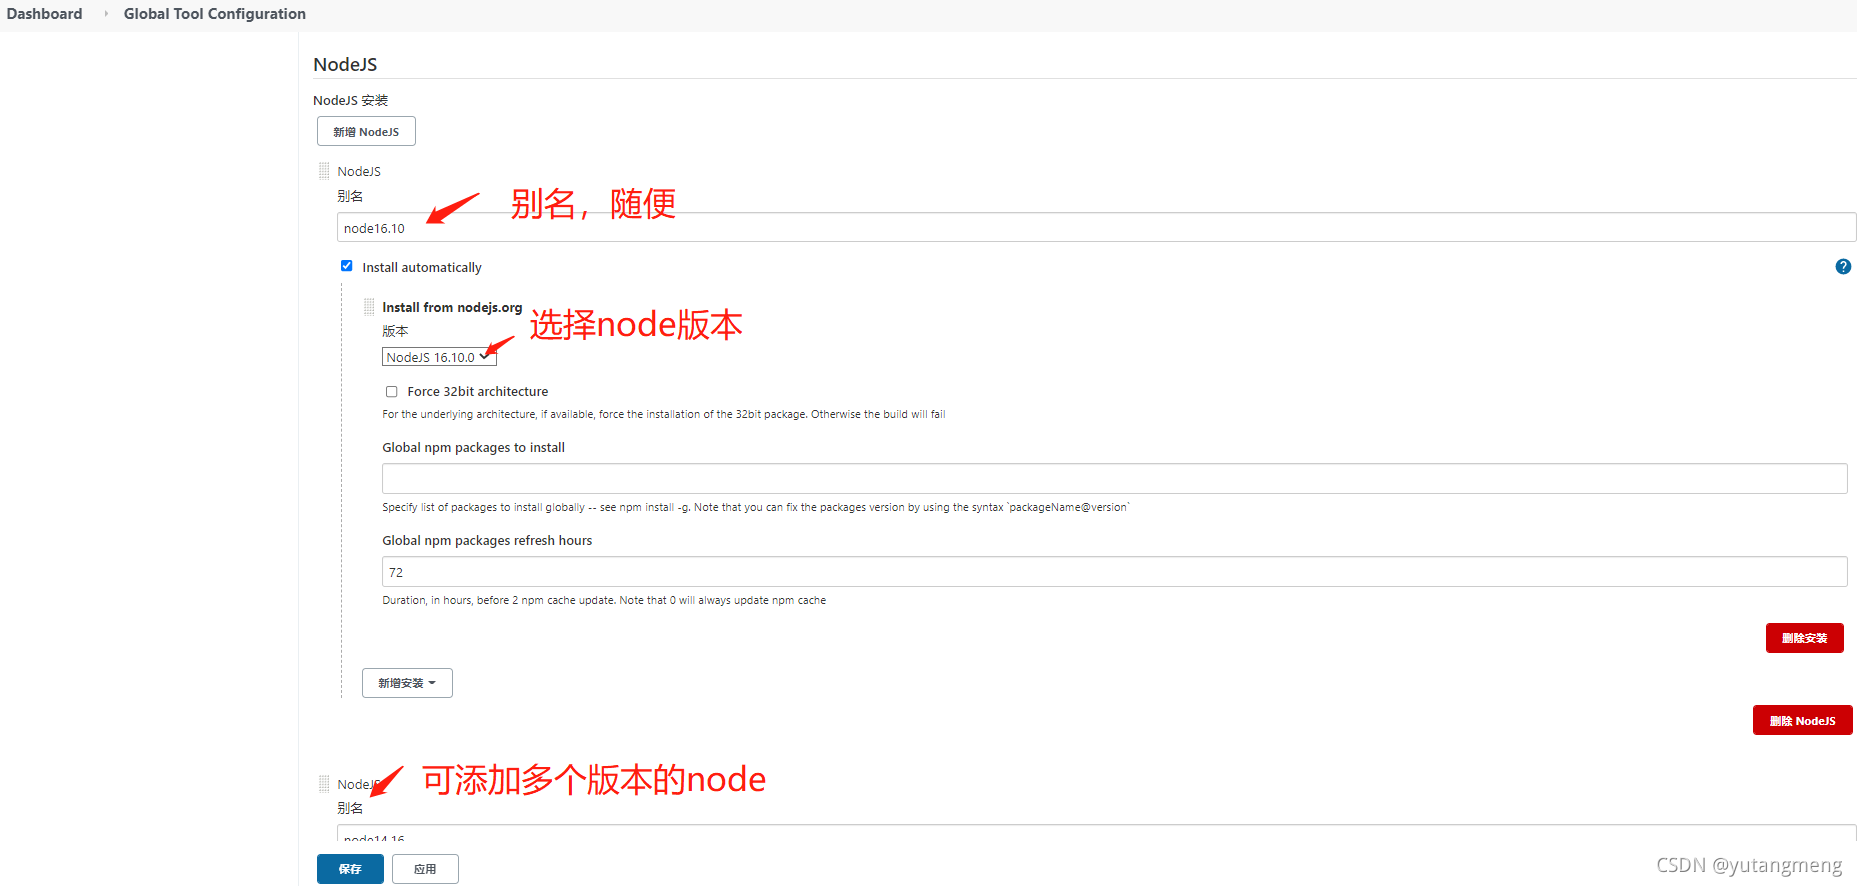This screenshot has width=1857, height=886.
Task: Enable Force 32bit architecture checkbox
Action: click(x=392, y=392)
